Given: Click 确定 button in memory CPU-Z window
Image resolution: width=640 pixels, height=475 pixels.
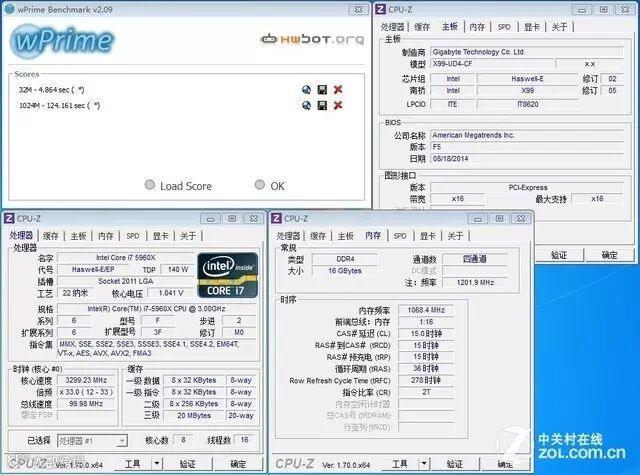Looking at the screenshot, I should pos(505,464).
